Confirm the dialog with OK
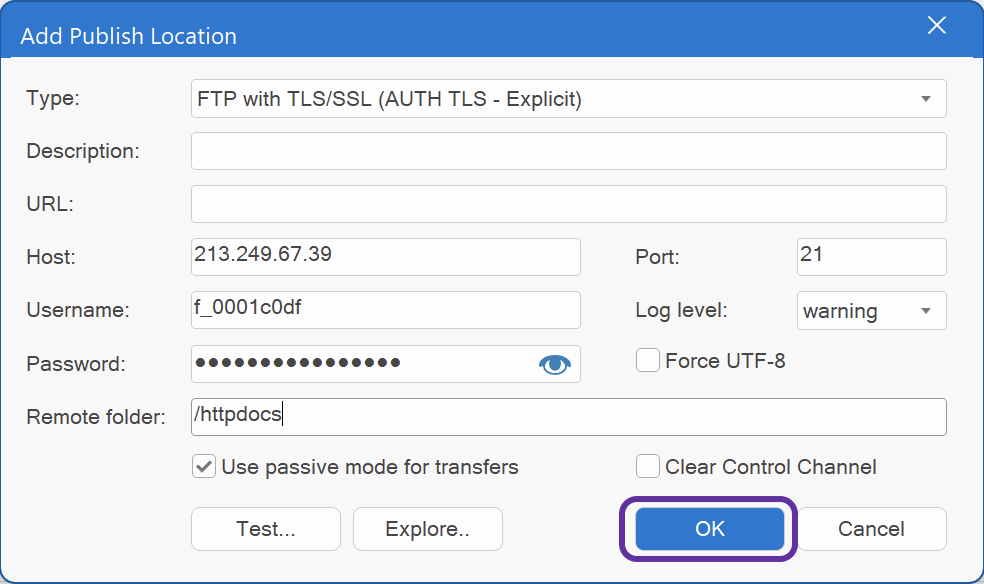The width and height of the screenshot is (984, 584). click(x=709, y=529)
